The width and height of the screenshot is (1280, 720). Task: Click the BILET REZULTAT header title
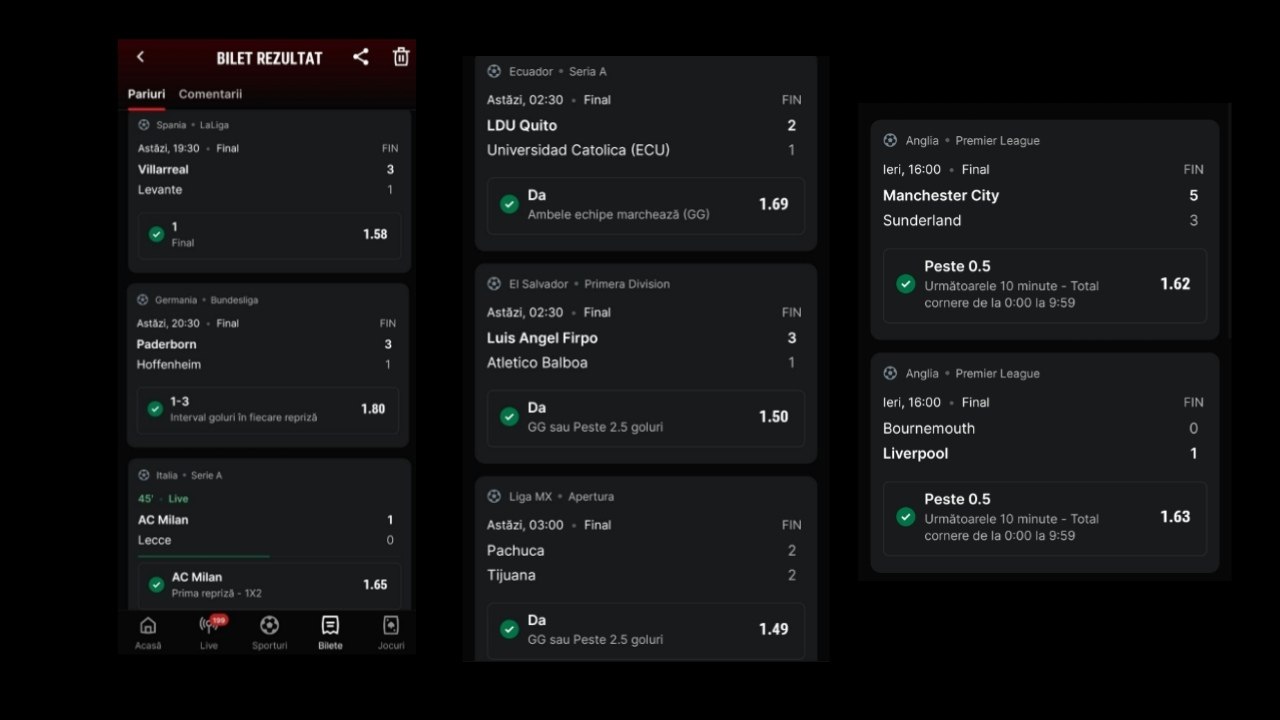tap(269, 58)
